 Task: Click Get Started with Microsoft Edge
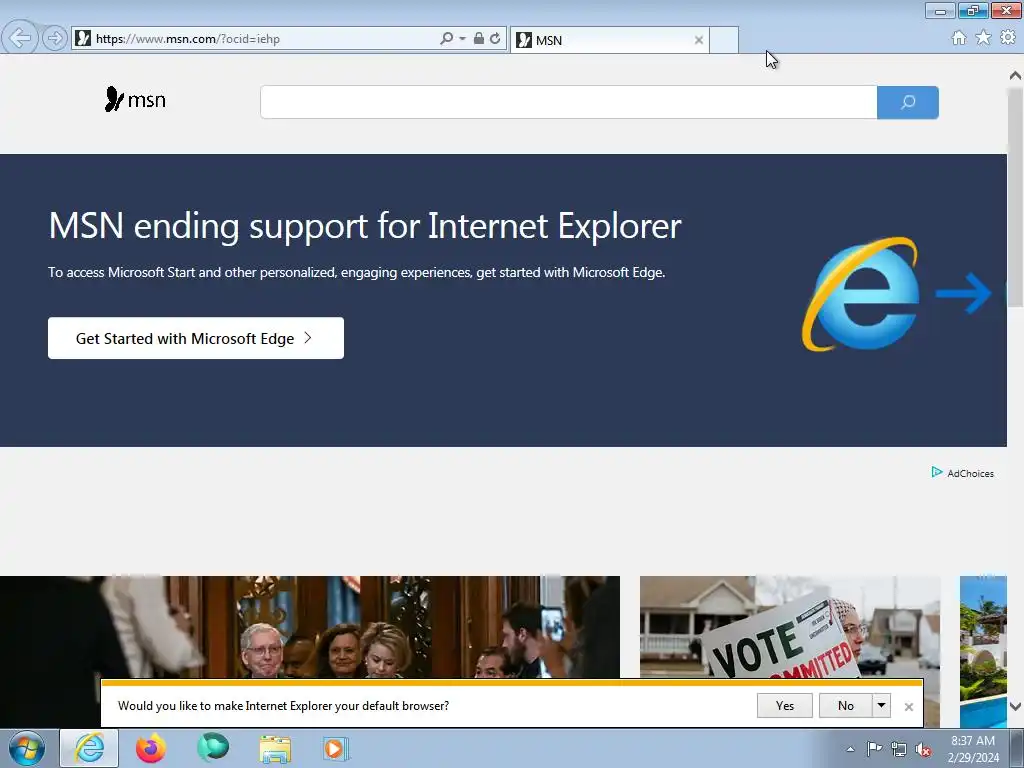tap(196, 338)
